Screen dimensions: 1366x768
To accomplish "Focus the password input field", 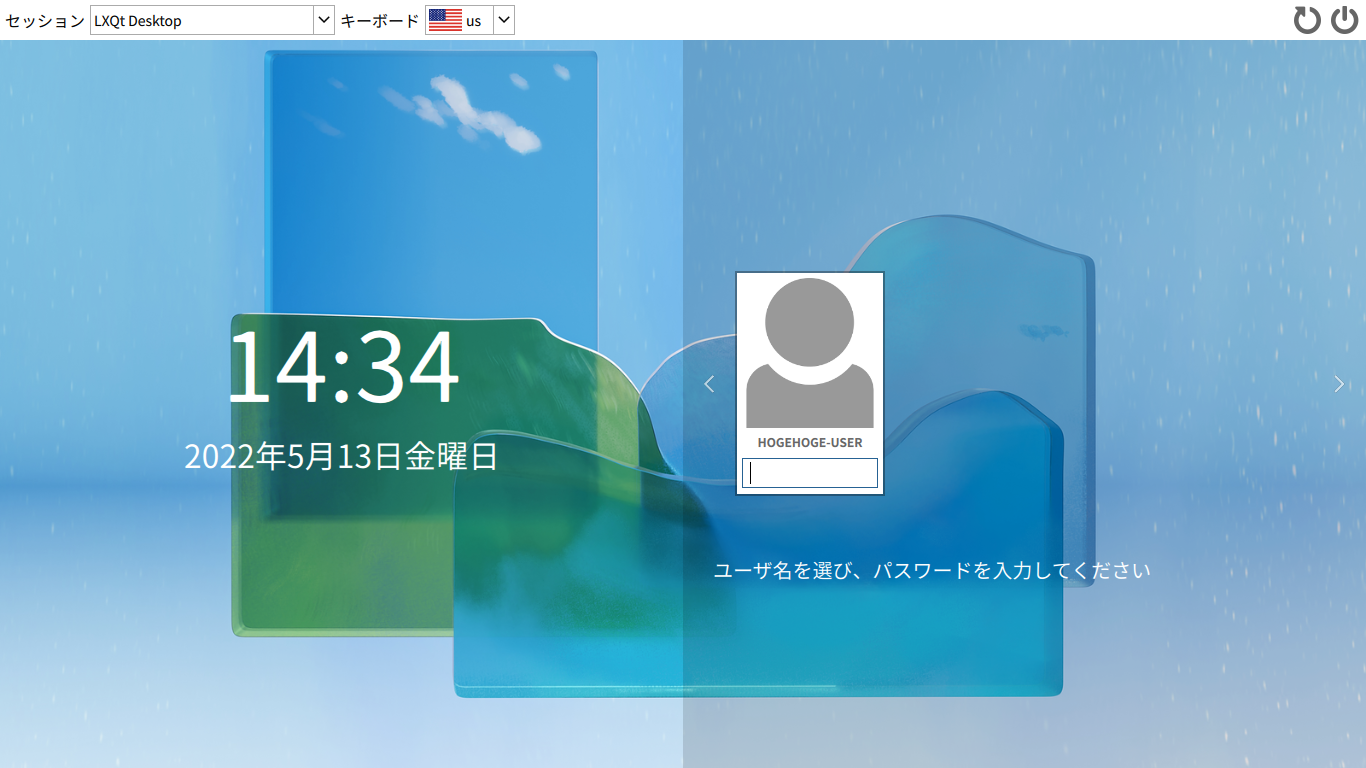I will [x=810, y=473].
